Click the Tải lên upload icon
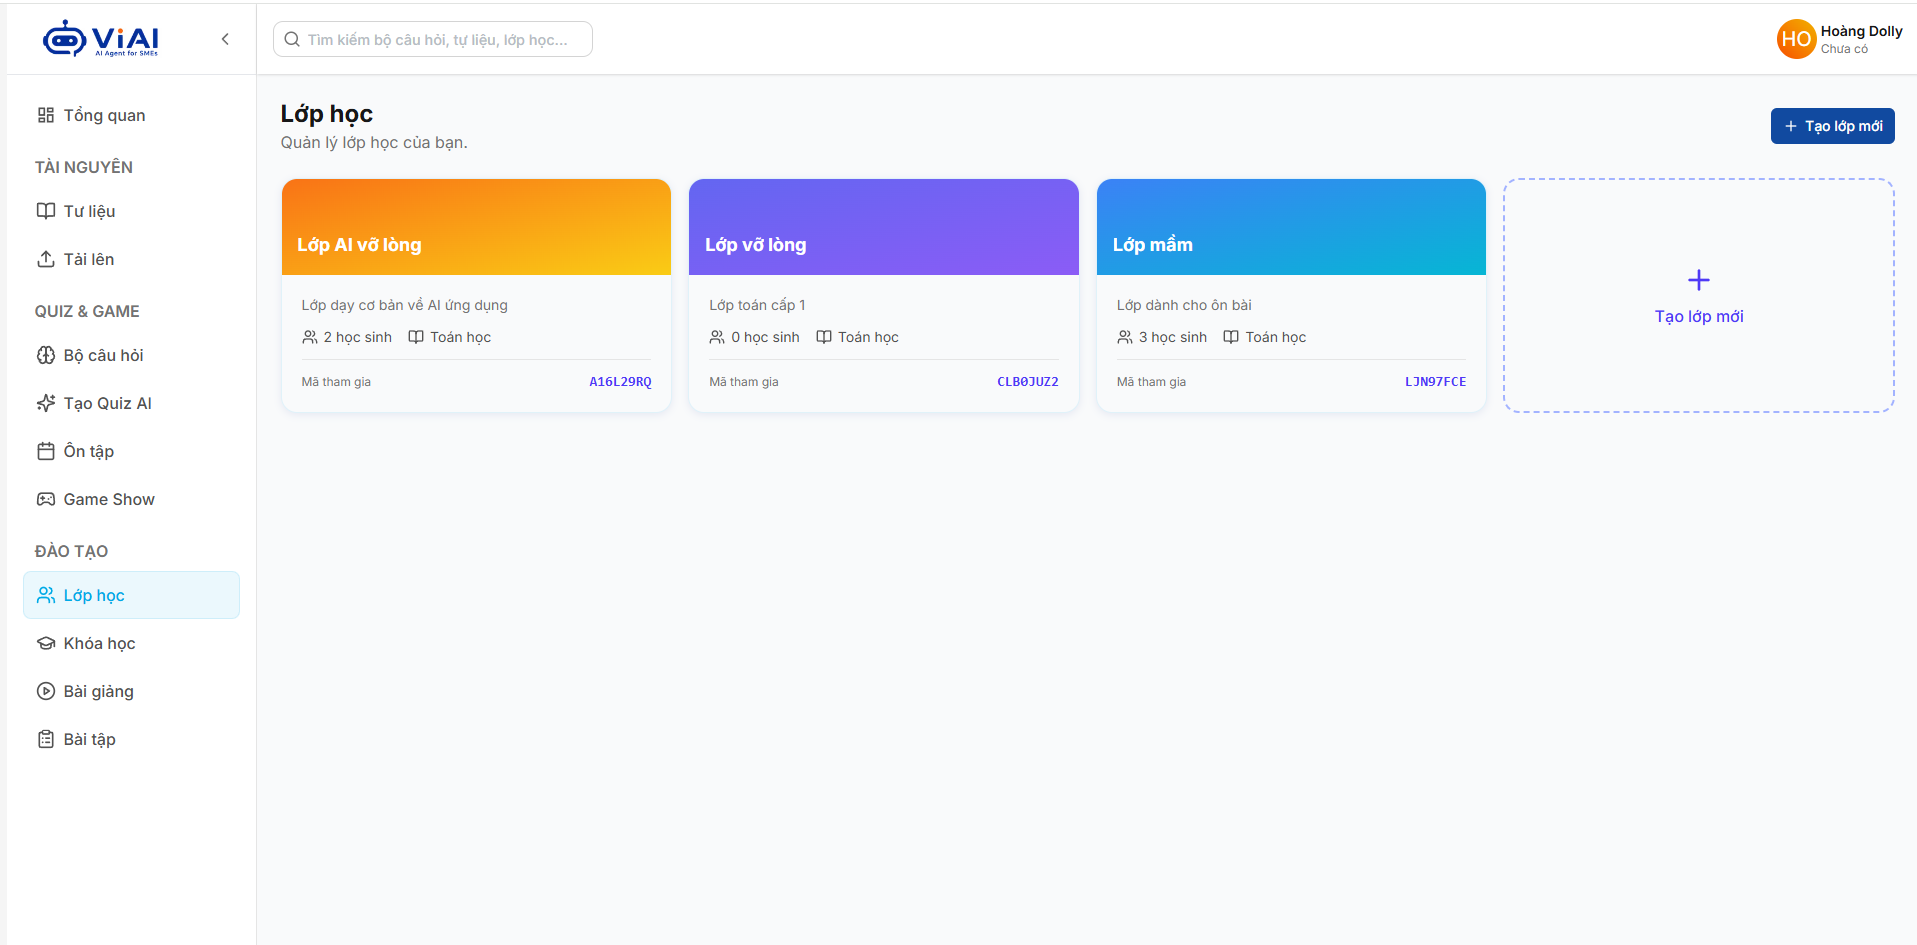 coord(46,259)
